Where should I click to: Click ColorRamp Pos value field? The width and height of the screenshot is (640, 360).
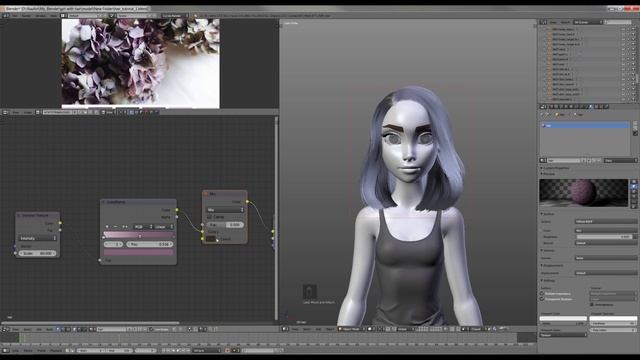[150, 244]
